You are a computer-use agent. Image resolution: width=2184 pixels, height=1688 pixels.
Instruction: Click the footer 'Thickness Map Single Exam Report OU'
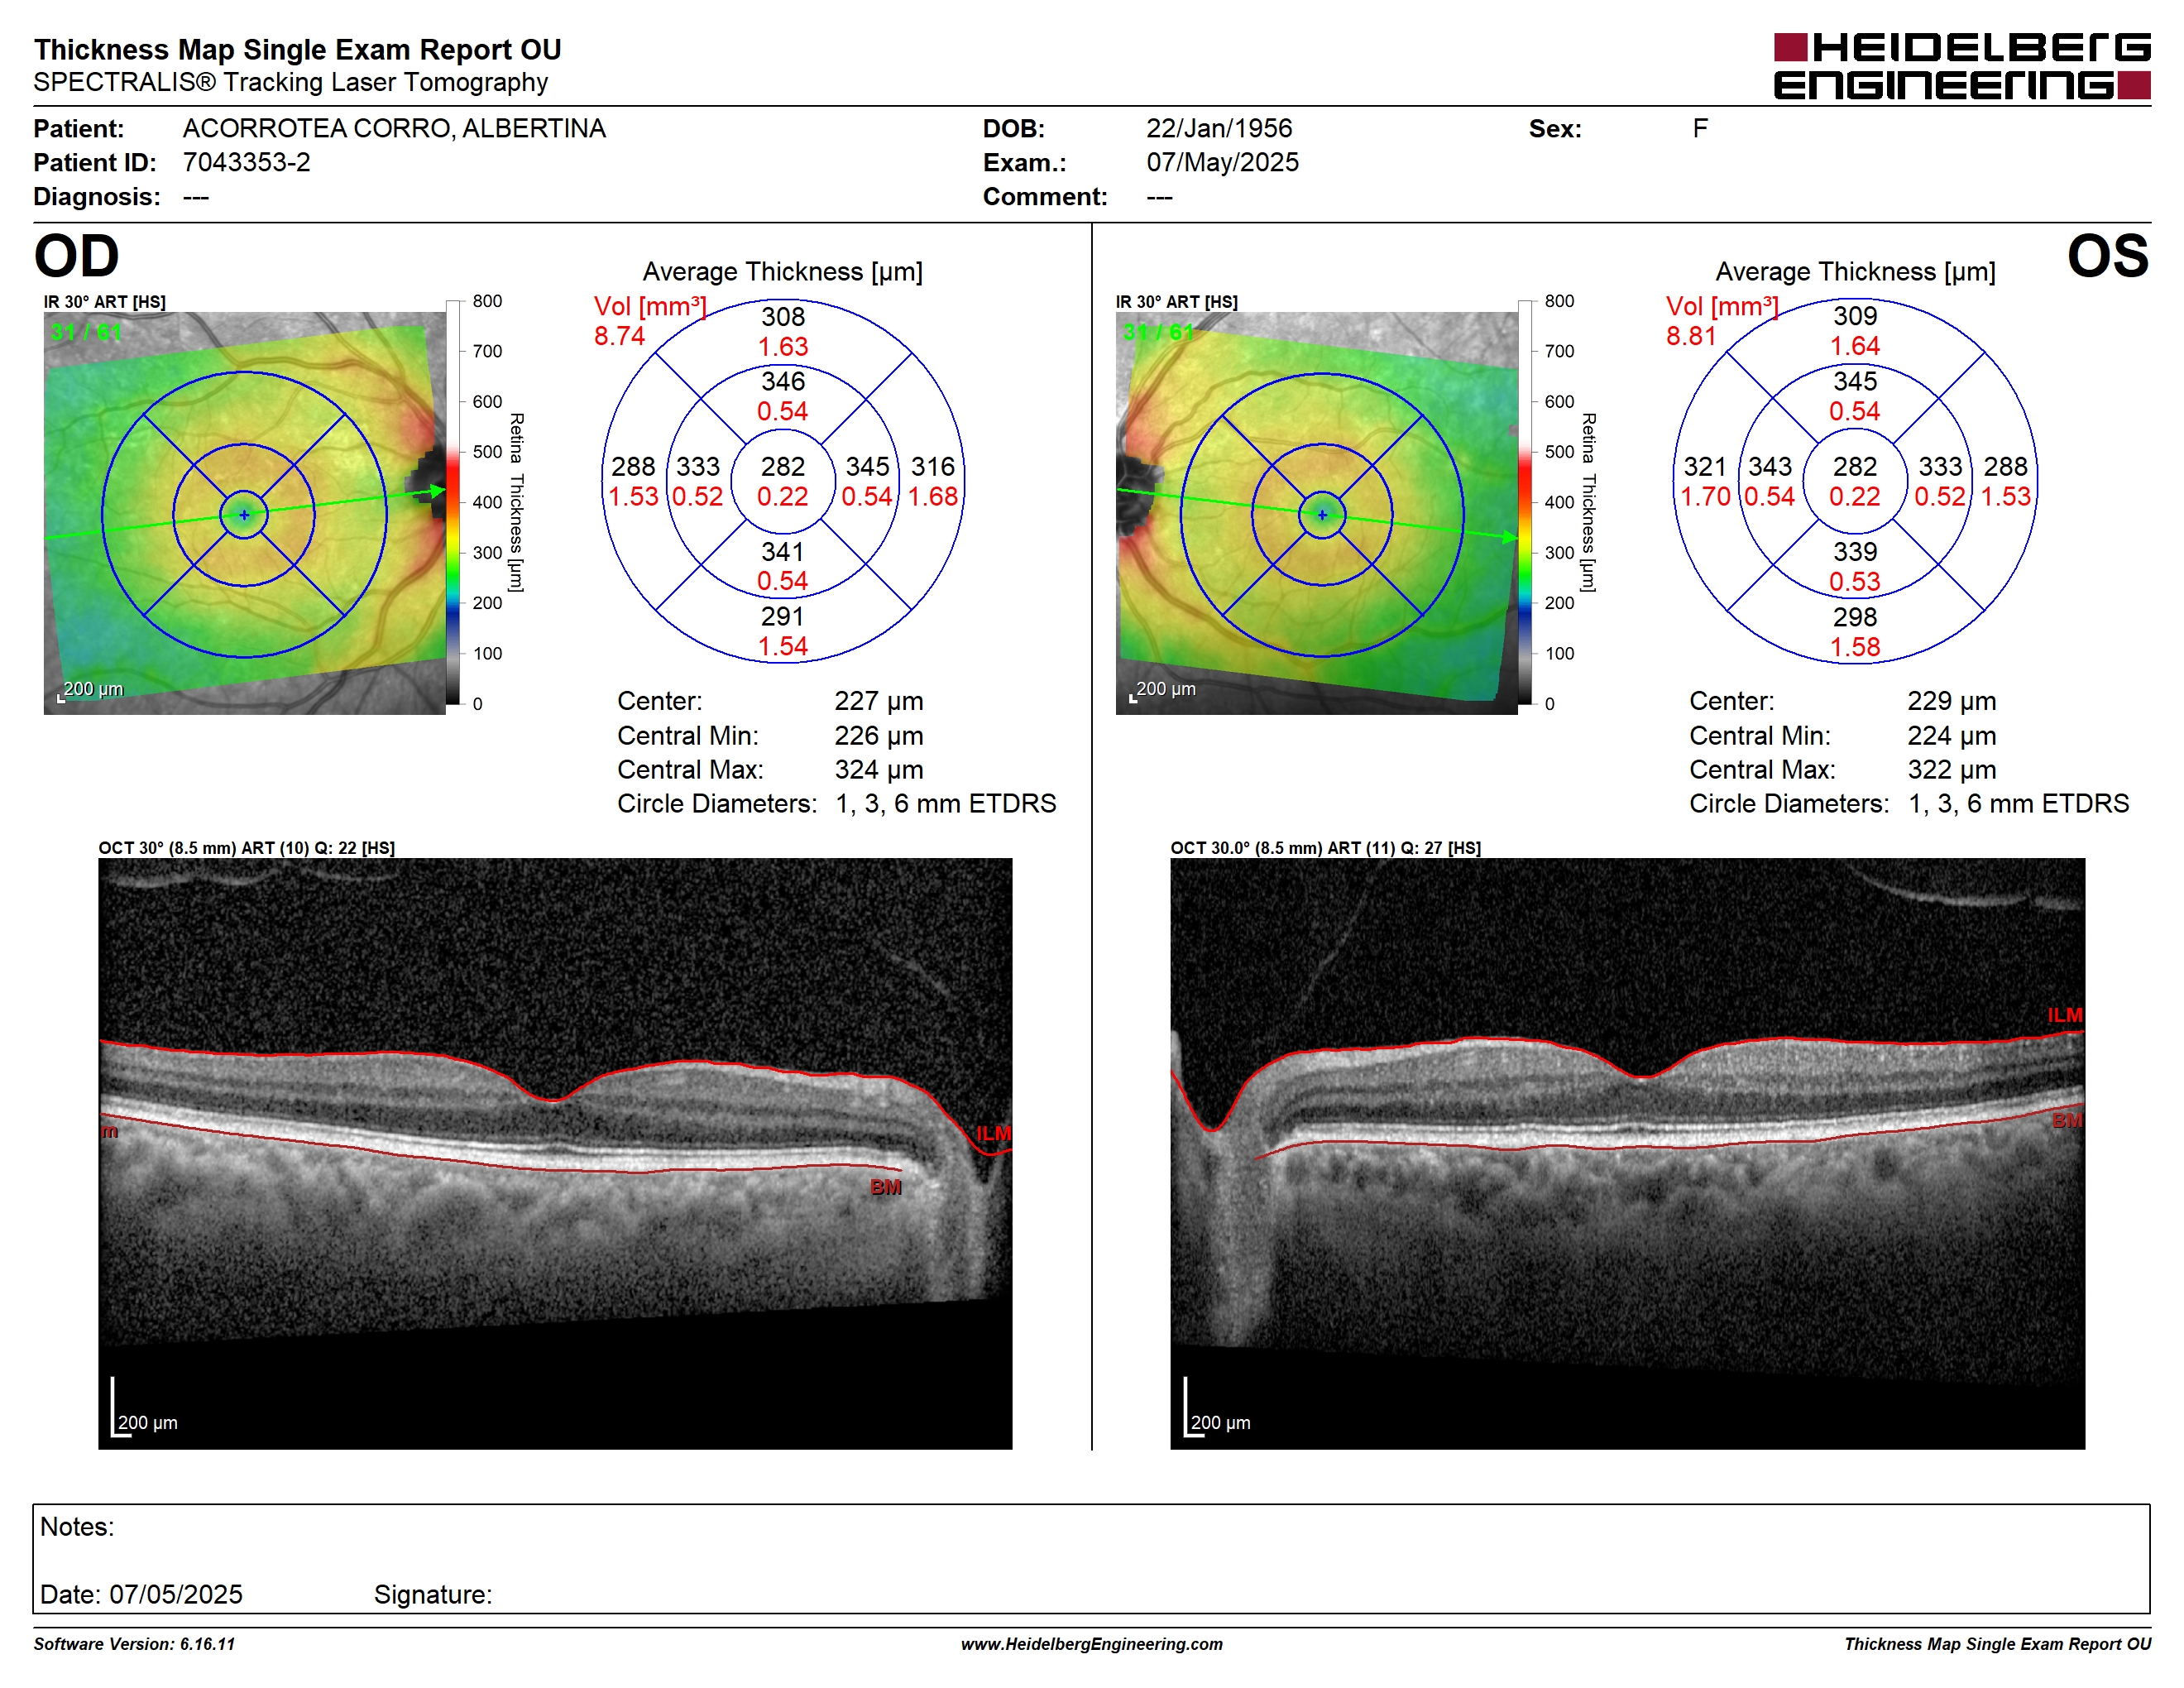pos(1997,1644)
